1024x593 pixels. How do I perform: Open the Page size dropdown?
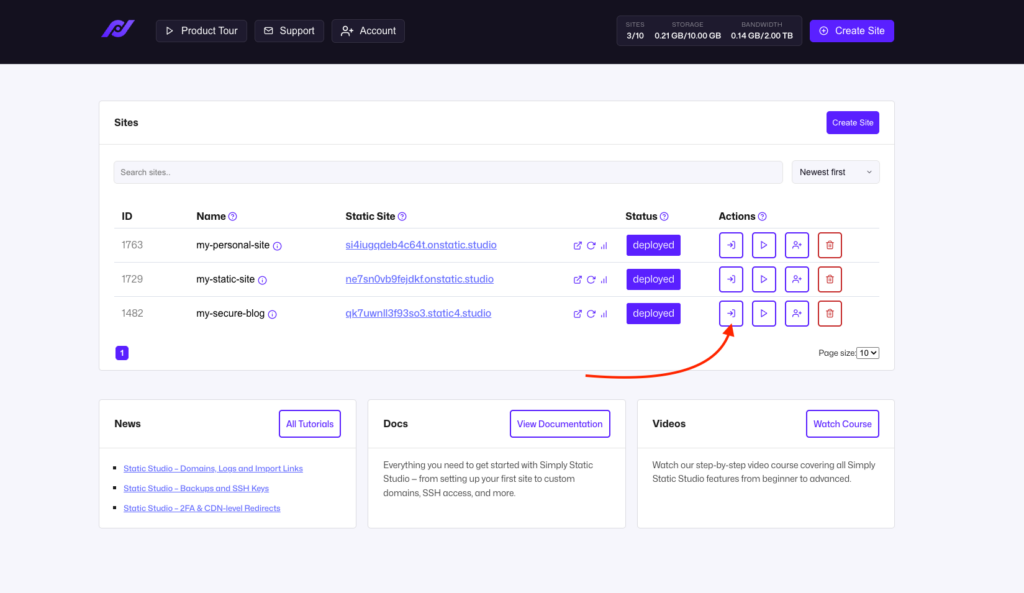click(867, 353)
